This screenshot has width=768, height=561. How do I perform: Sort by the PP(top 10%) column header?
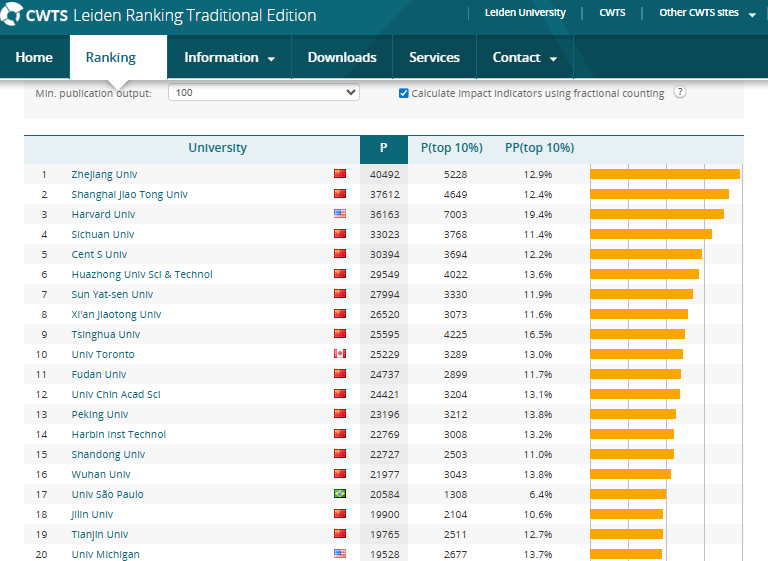pos(539,148)
